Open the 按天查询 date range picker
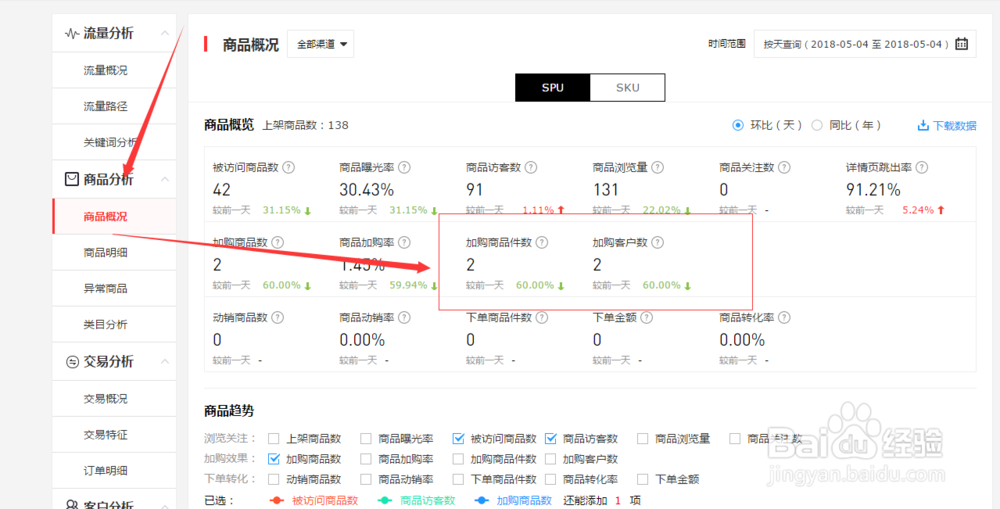1000x509 pixels. [865, 44]
